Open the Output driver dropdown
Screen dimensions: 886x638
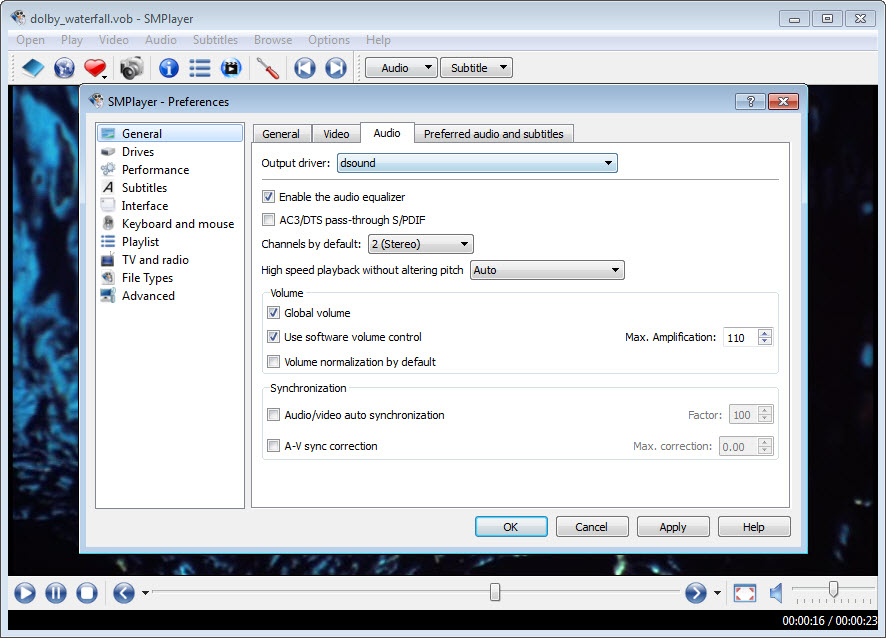477,163
